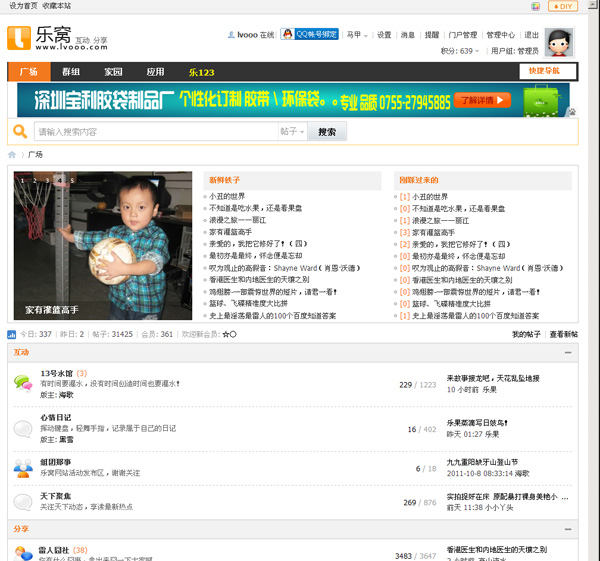Click the orange search magnifier icon

coord(20,132)
